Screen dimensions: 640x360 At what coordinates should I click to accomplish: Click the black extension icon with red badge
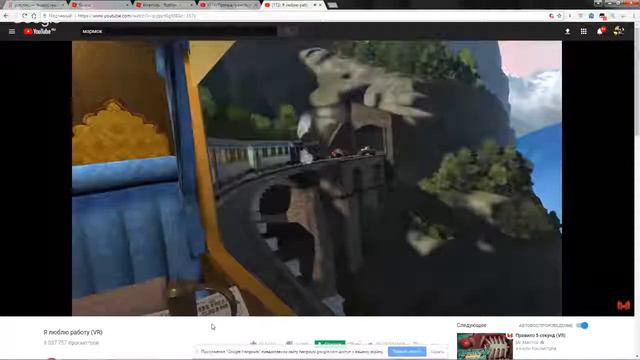(602, 16)
